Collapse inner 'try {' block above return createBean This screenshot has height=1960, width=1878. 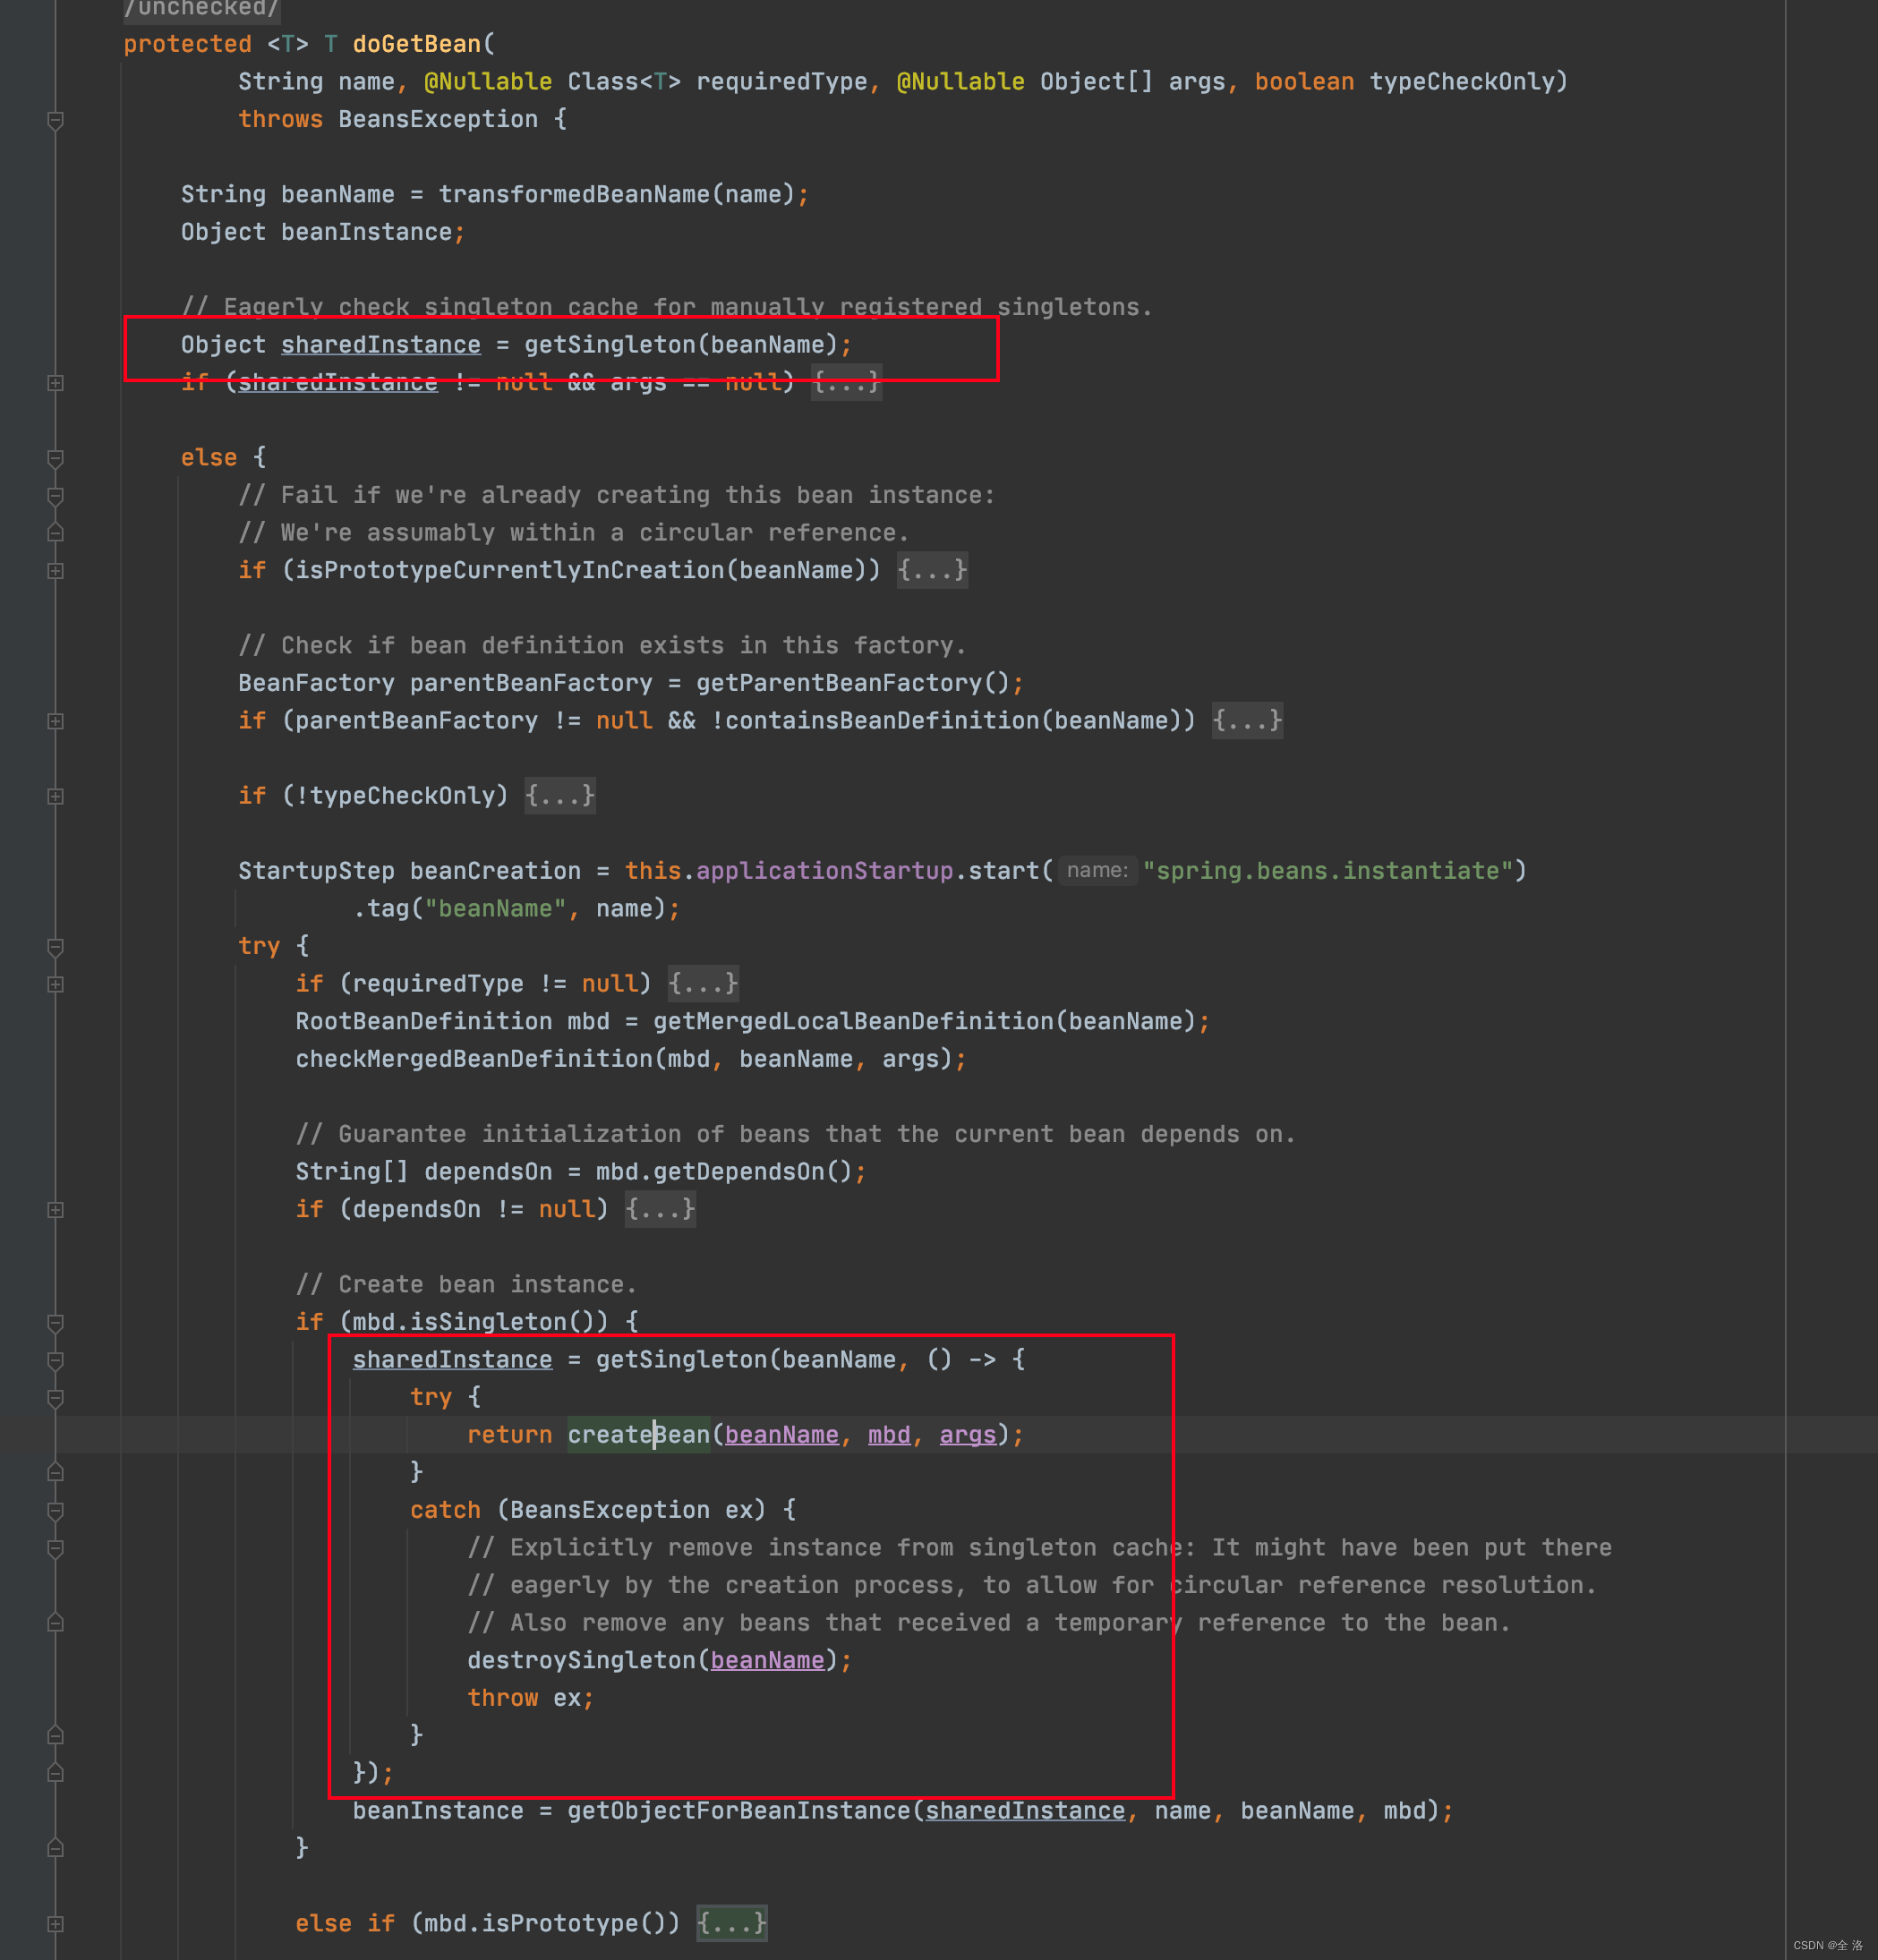click(56, 1398)
